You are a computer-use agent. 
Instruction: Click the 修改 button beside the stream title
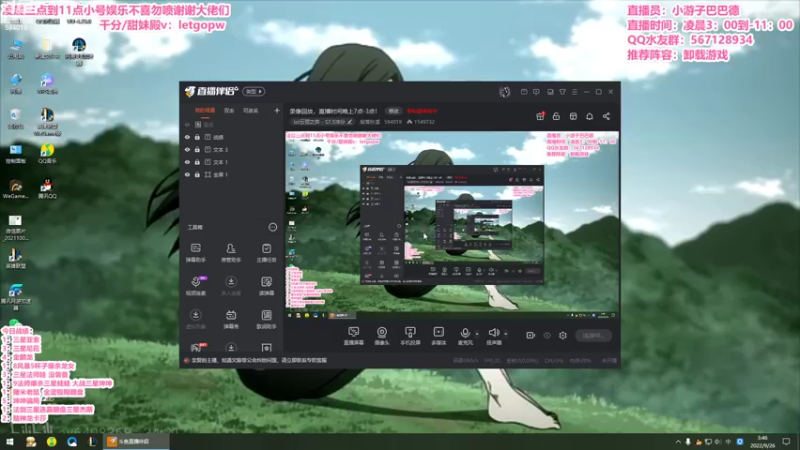[393, 111]
